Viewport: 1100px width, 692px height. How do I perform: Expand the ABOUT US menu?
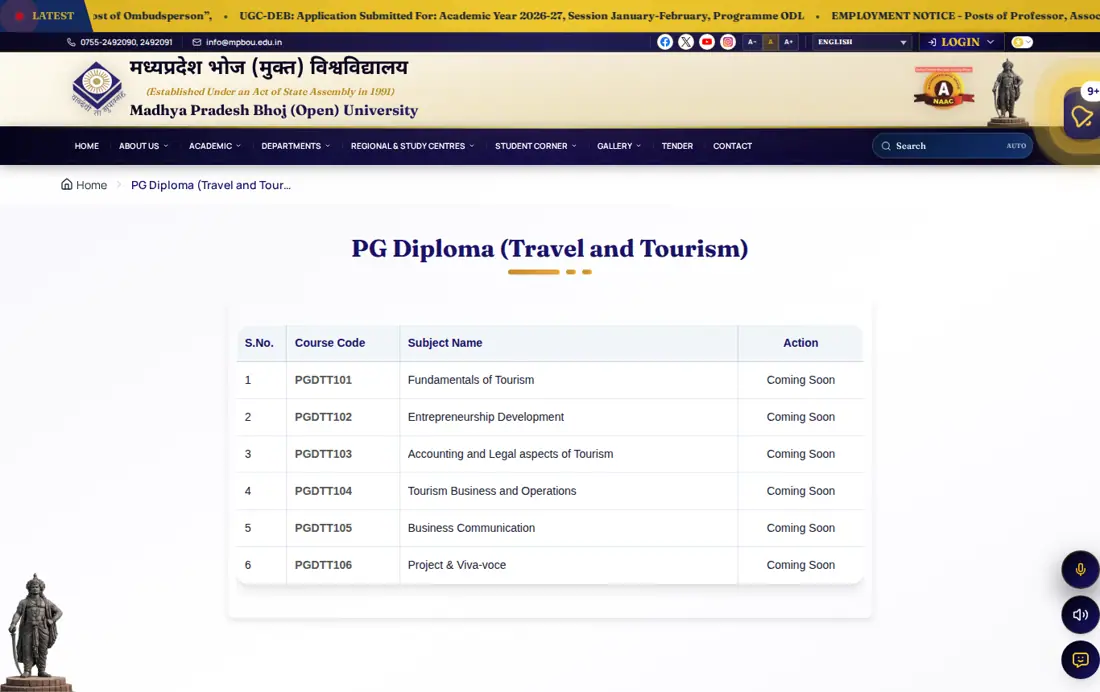click(x=143, y=146)
